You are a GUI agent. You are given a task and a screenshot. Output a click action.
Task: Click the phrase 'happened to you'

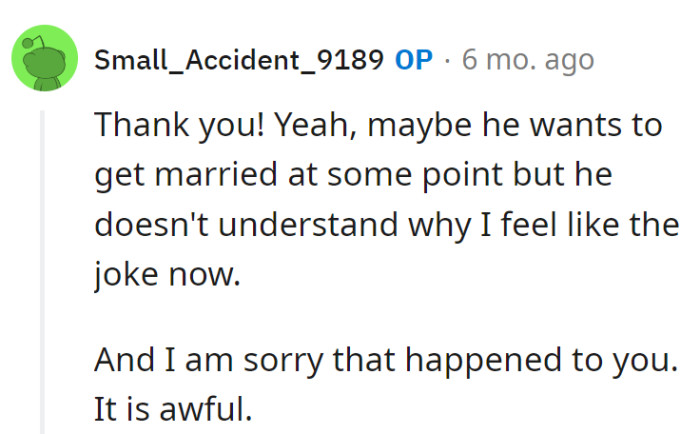click(547, 360)
